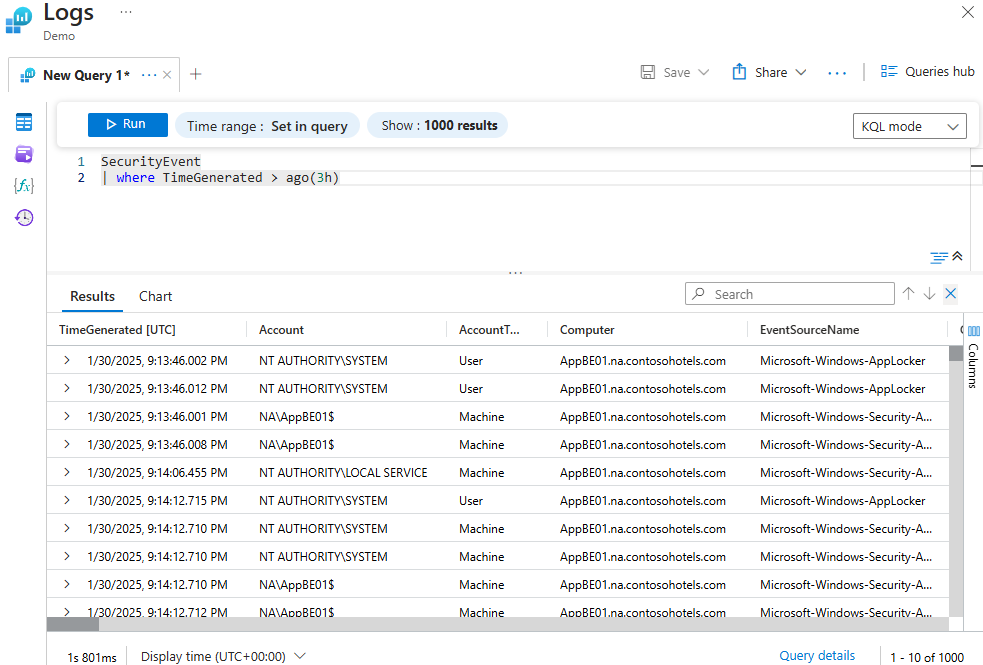Viewport: 983px width, 665px height.
Task: Open the Query history clock icon
Action: tap(24, 217)
